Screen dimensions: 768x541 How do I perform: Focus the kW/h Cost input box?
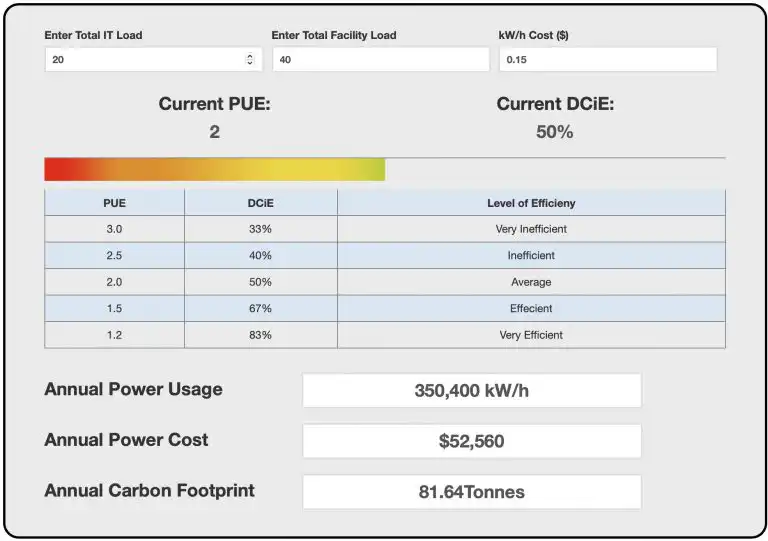608,59
